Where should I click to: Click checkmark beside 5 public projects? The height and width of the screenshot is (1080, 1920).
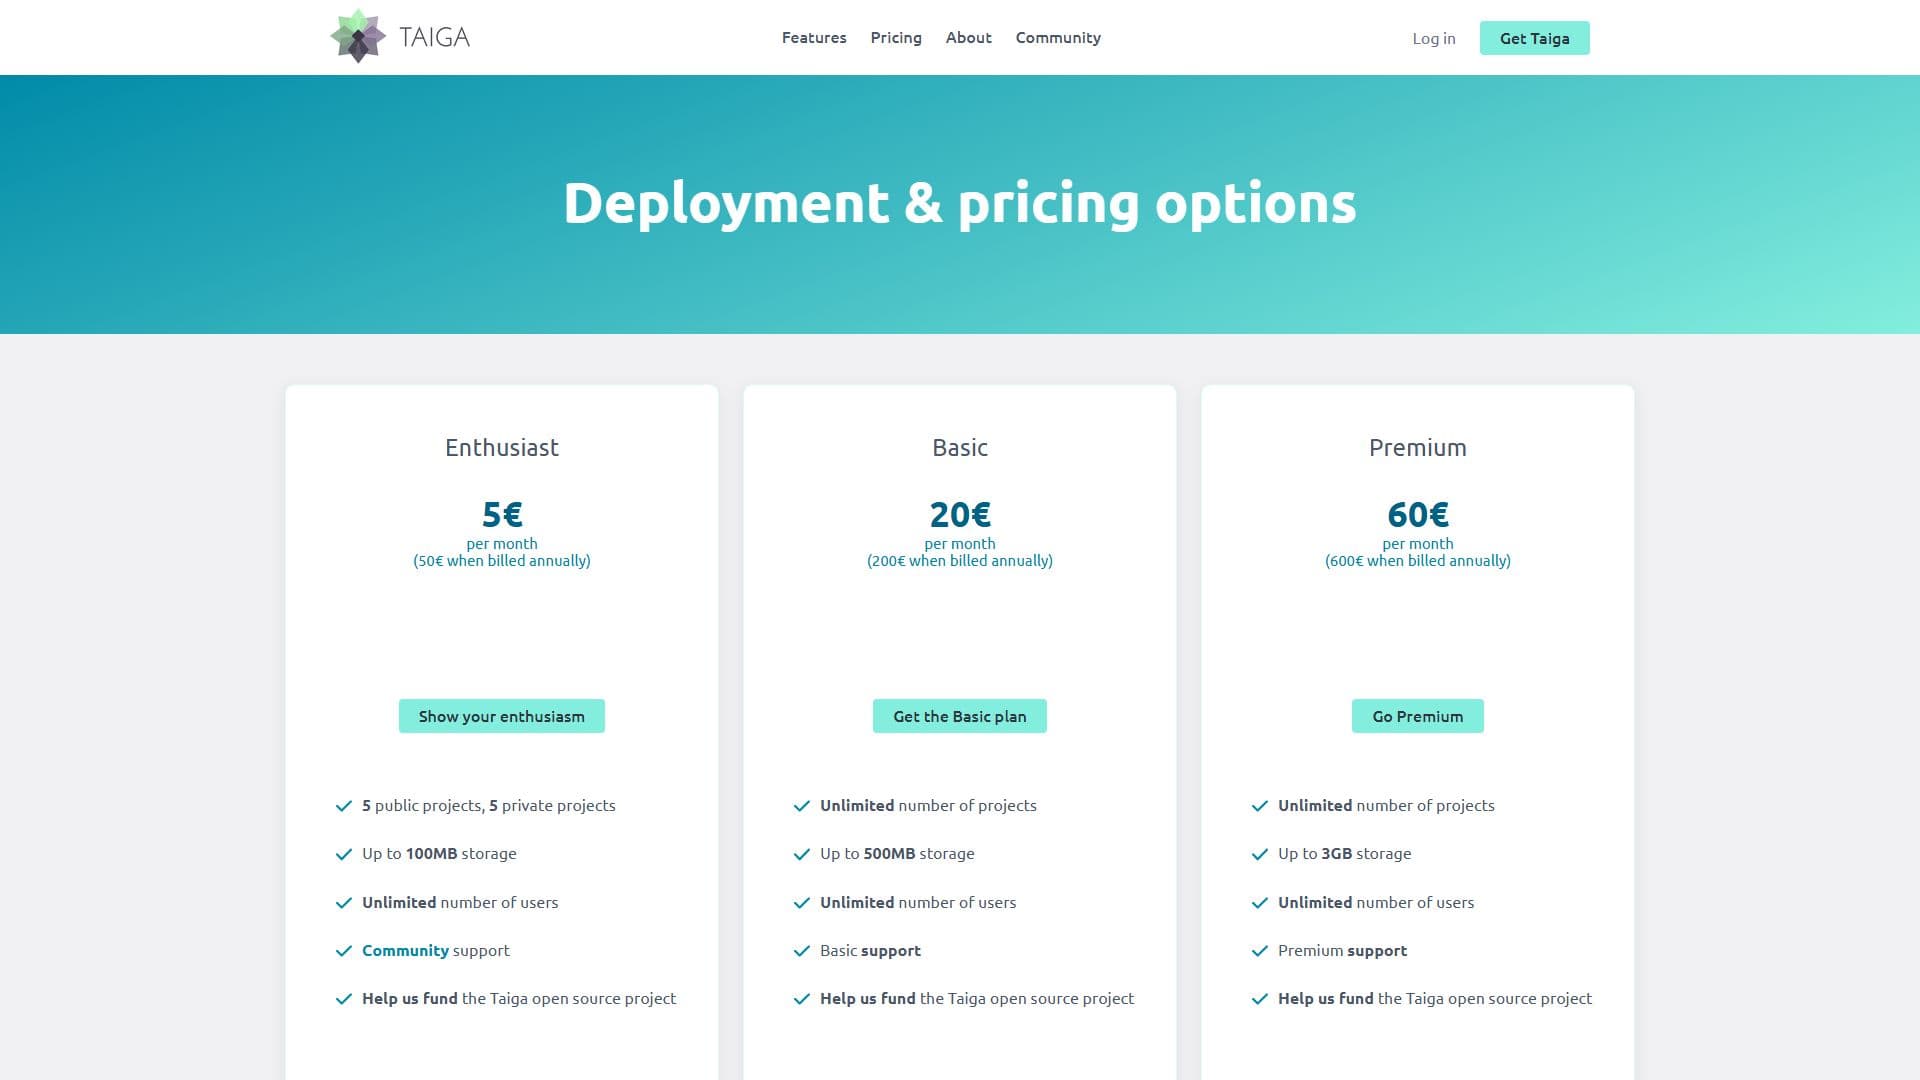[x=344, y=806]
